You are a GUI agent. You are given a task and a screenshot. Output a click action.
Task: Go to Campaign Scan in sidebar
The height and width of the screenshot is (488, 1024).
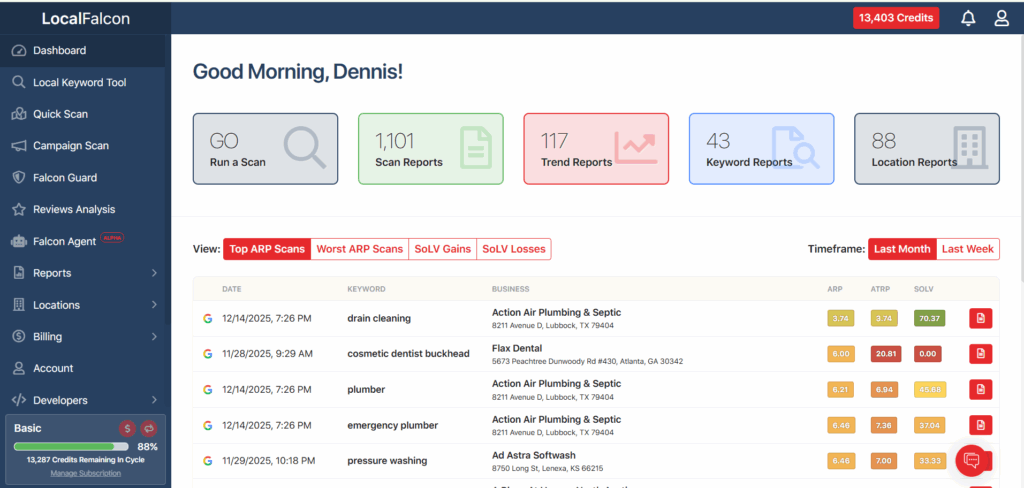pyautogui.click(x=70, y=146)
